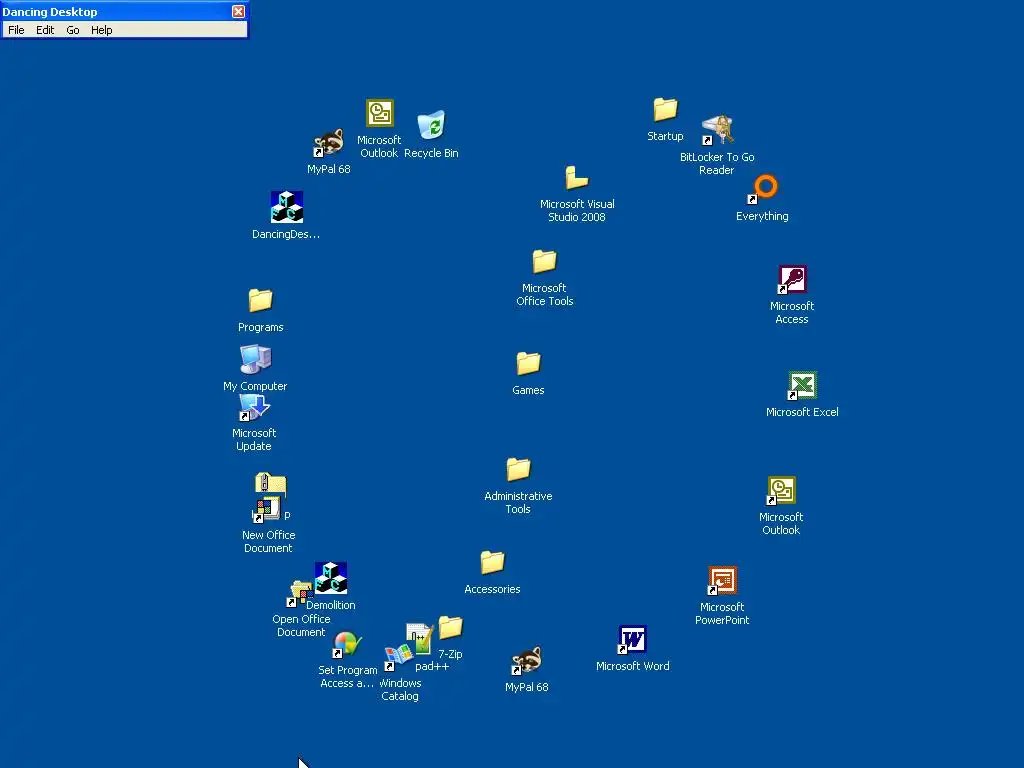Select the Recycle Bin icon

click(431, 125)
